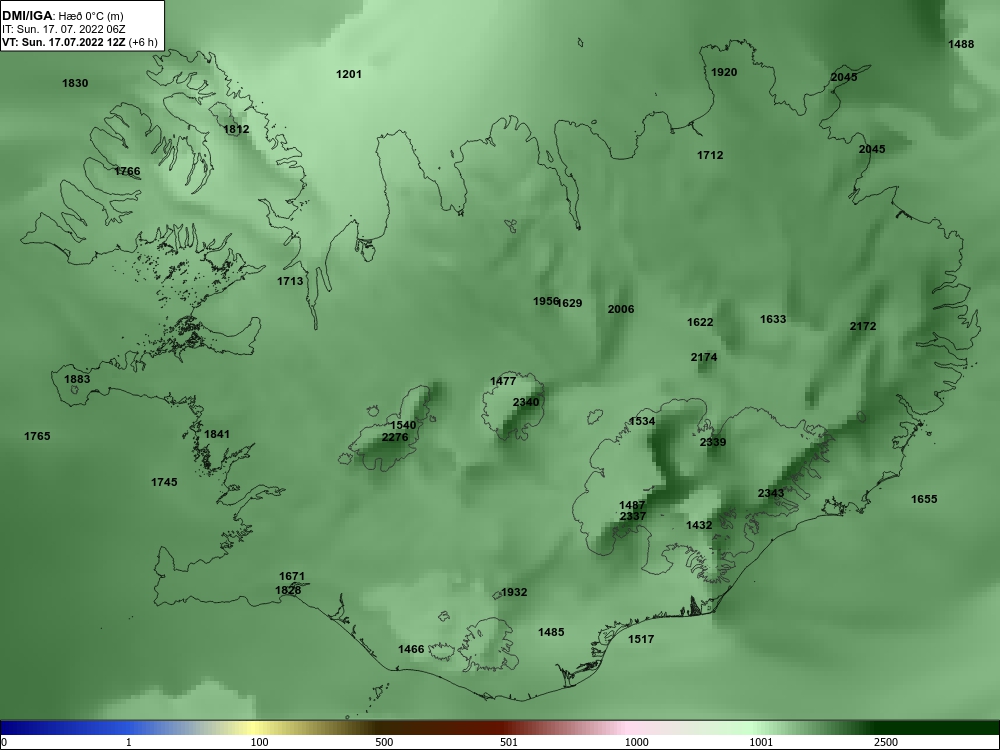Image resolution: width=1000 pixels, height=750 pixels.
Task: Select the 2172 height label
Action: (863, 326)
